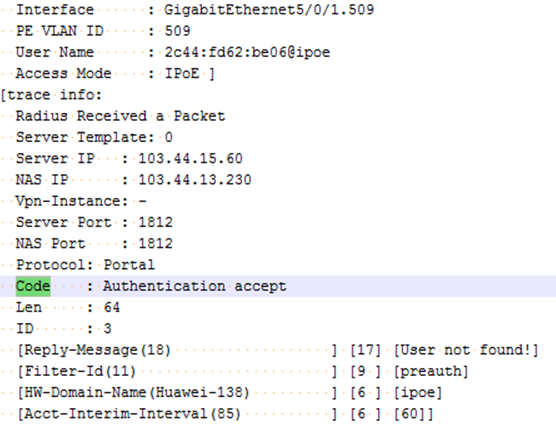
Task: Click the Protocol Portal text
Action: (85, 265)
